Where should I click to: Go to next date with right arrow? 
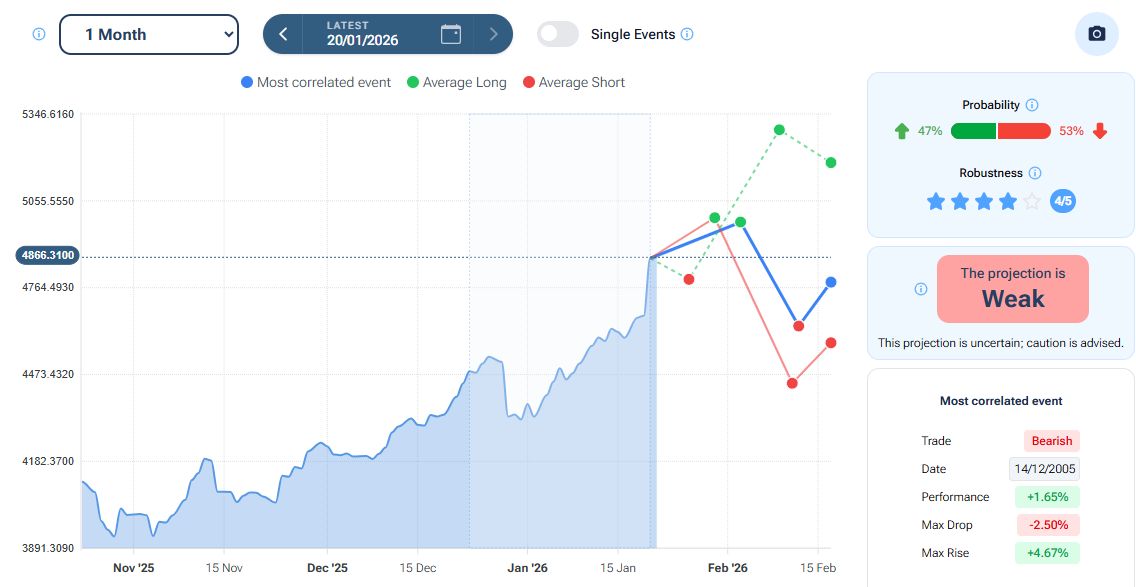coord(493,34)
